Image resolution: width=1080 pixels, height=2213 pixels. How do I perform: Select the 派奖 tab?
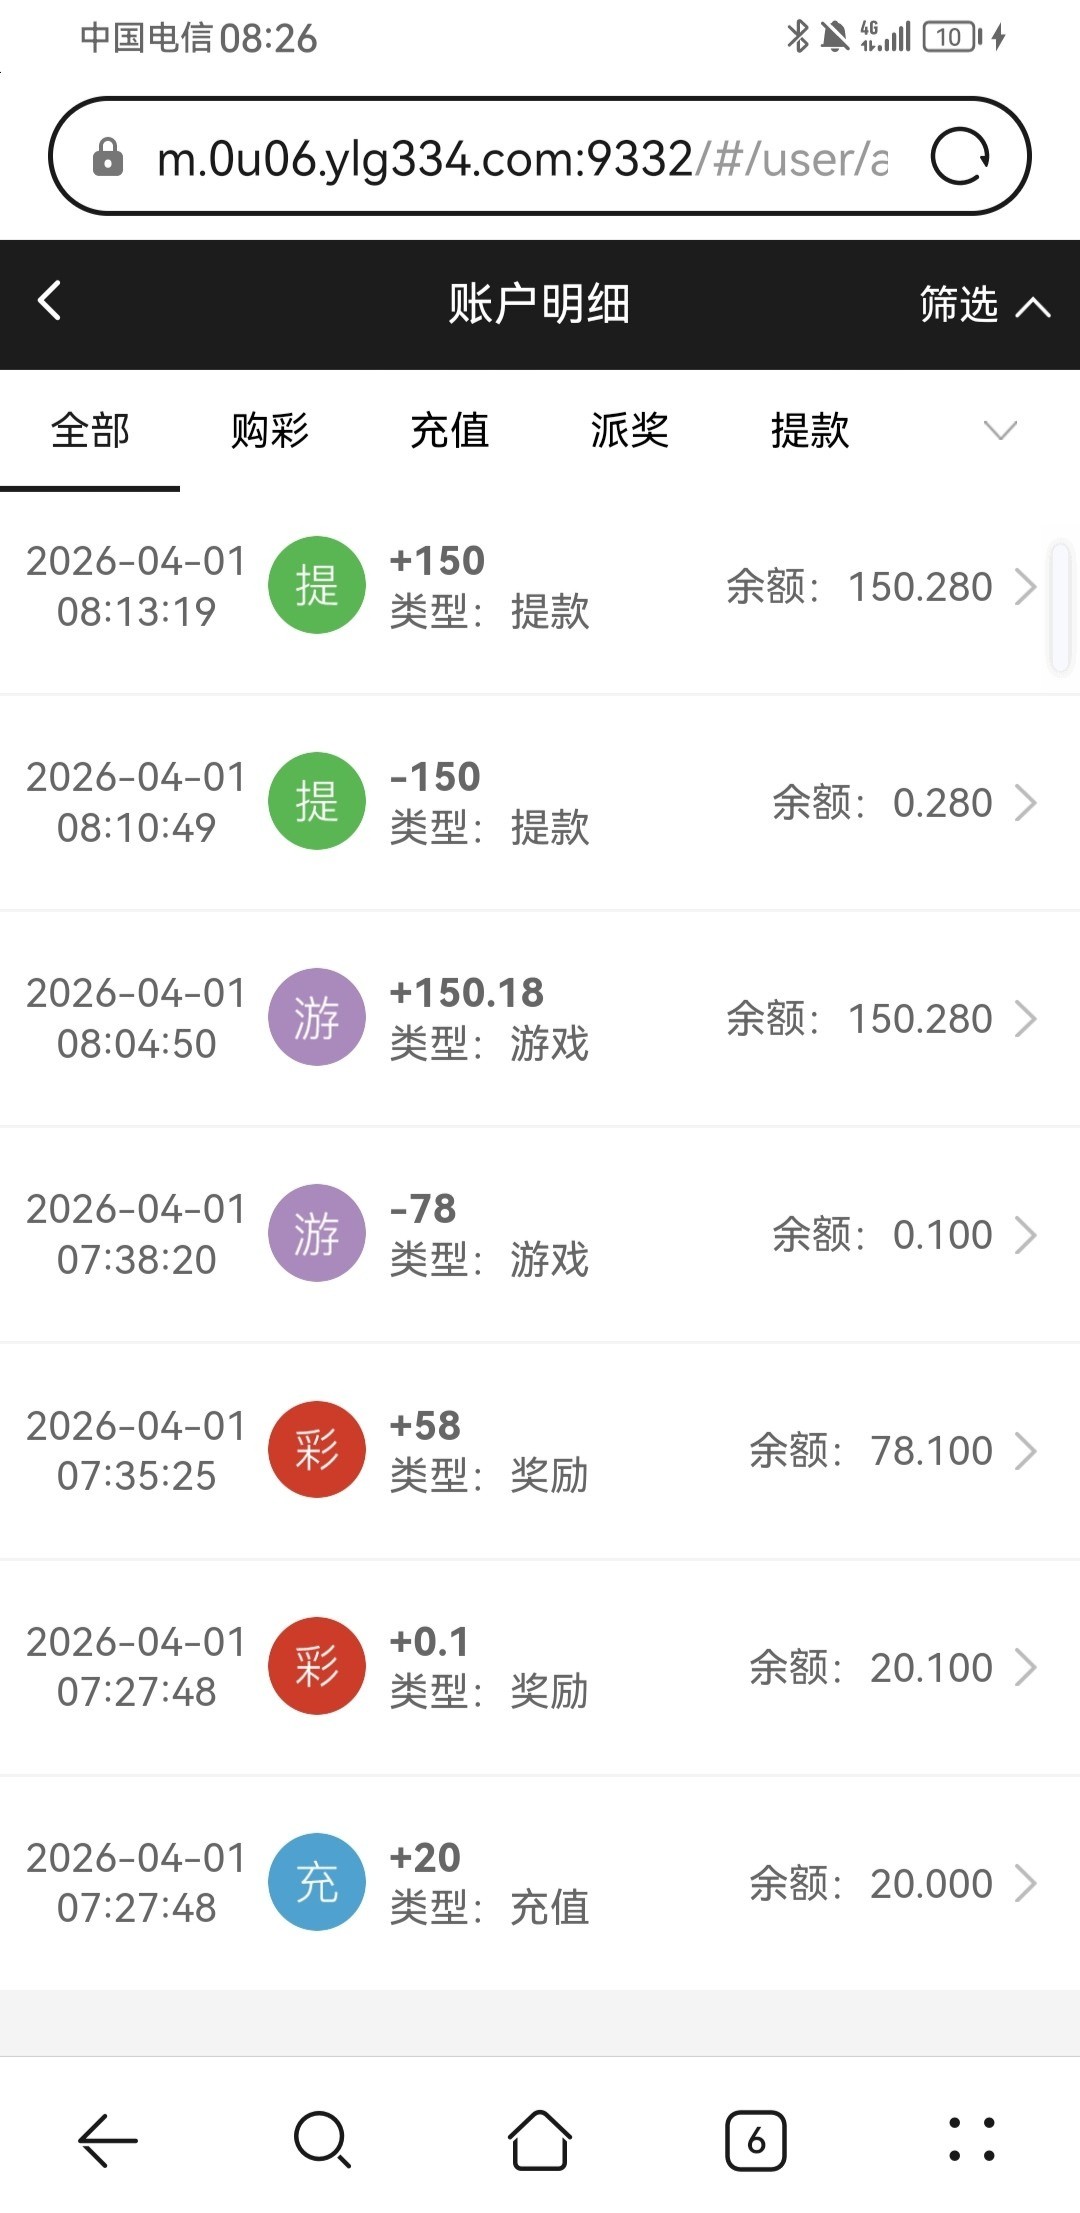coord(629,431)
